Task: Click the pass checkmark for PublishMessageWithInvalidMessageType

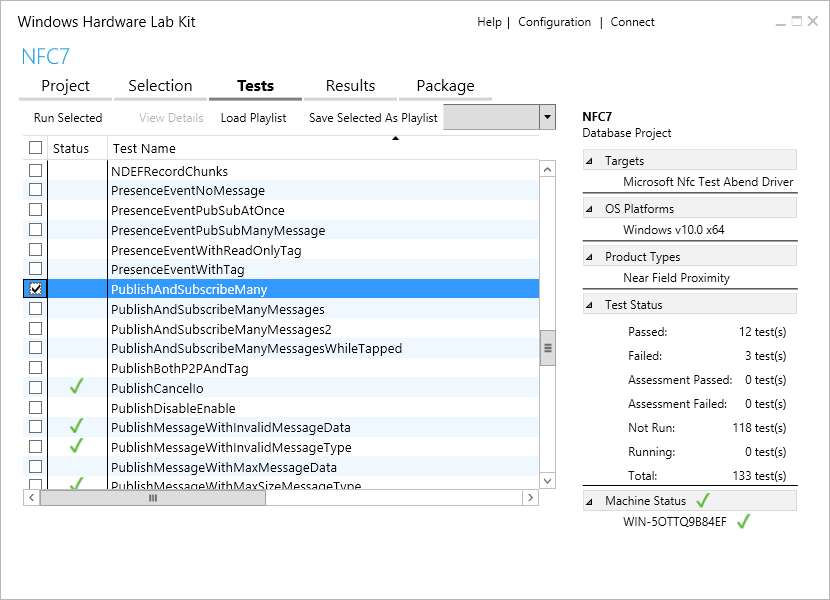Action: click(77, 446)
